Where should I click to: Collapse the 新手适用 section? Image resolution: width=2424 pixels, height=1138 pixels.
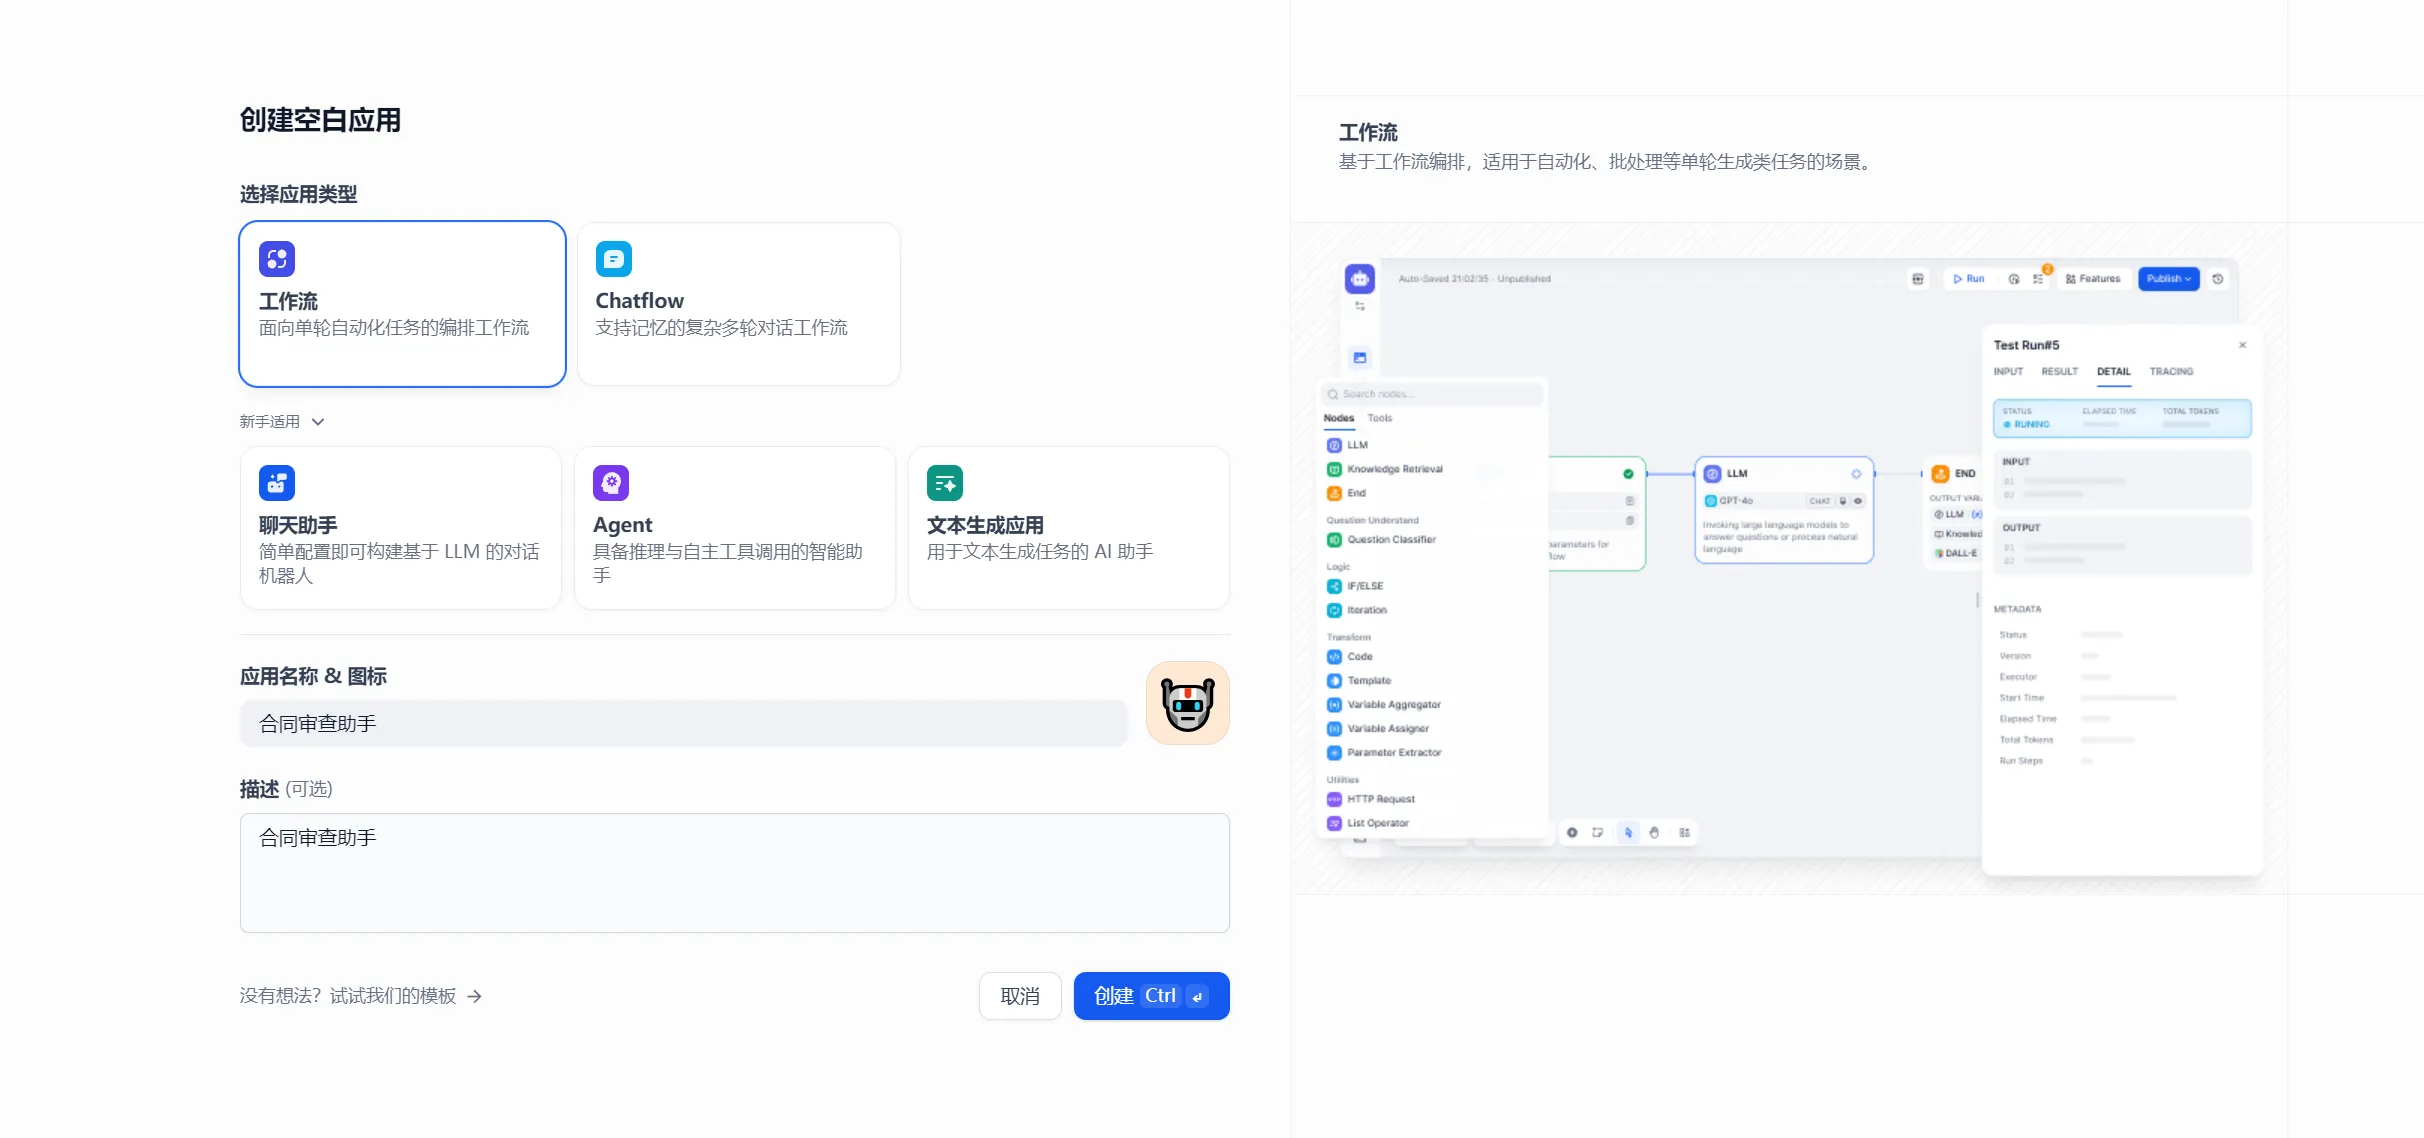270,422
